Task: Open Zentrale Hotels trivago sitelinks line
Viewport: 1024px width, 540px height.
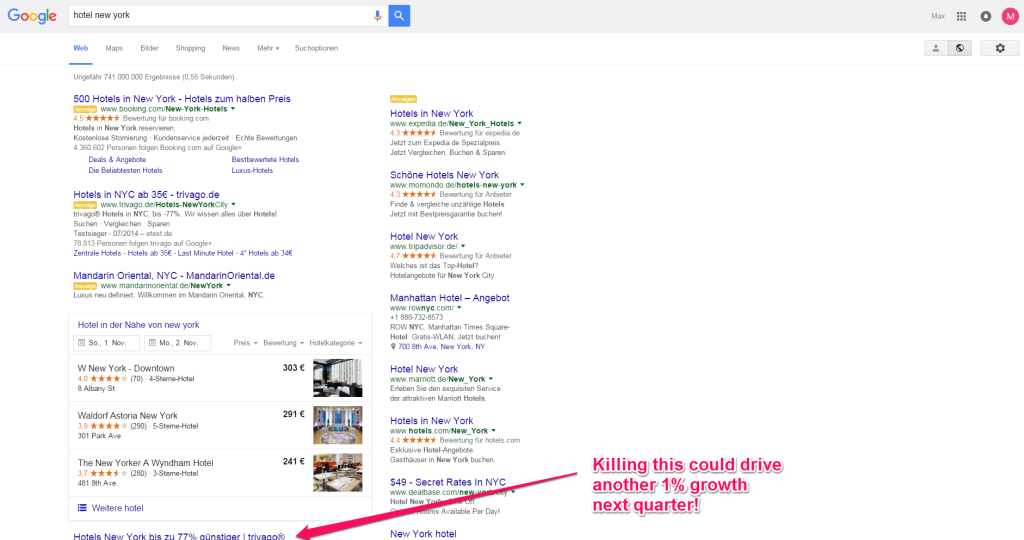Action: pyautogui.click(x=183, y=253)
